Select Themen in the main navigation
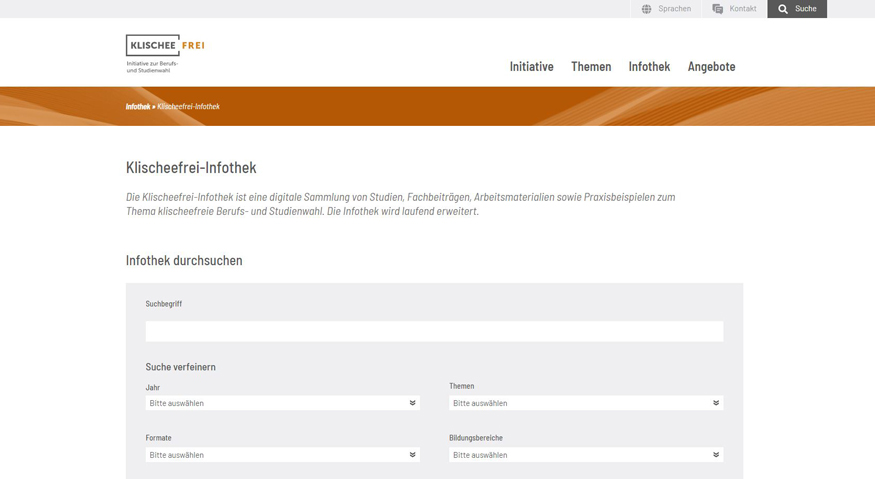The height and width of the screenshot is (479, 875). coord(591,67)
